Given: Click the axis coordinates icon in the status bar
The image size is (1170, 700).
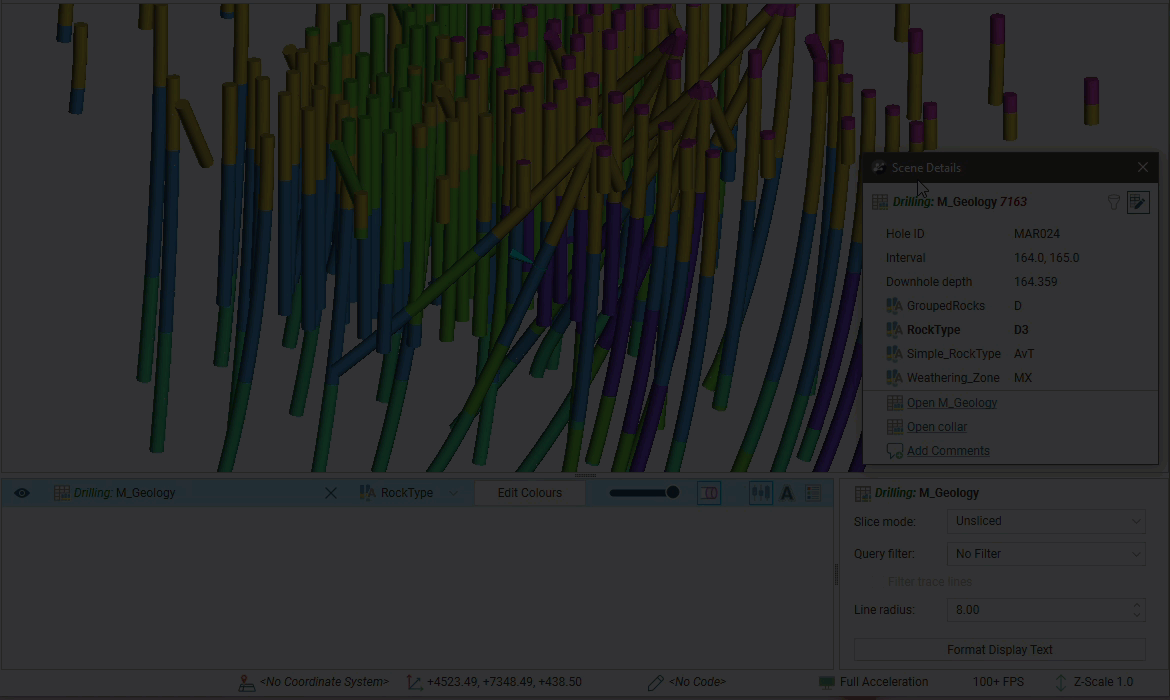Looking at the screenshot, I should [x=414, y=682].
